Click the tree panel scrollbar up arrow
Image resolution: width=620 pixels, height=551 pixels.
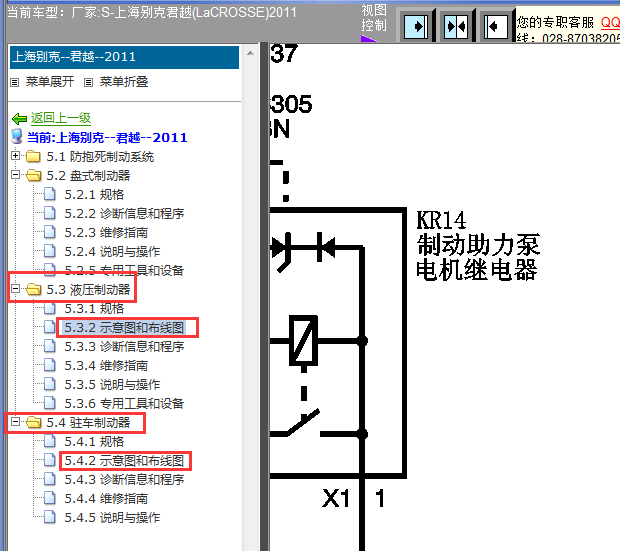coord(250,53)
